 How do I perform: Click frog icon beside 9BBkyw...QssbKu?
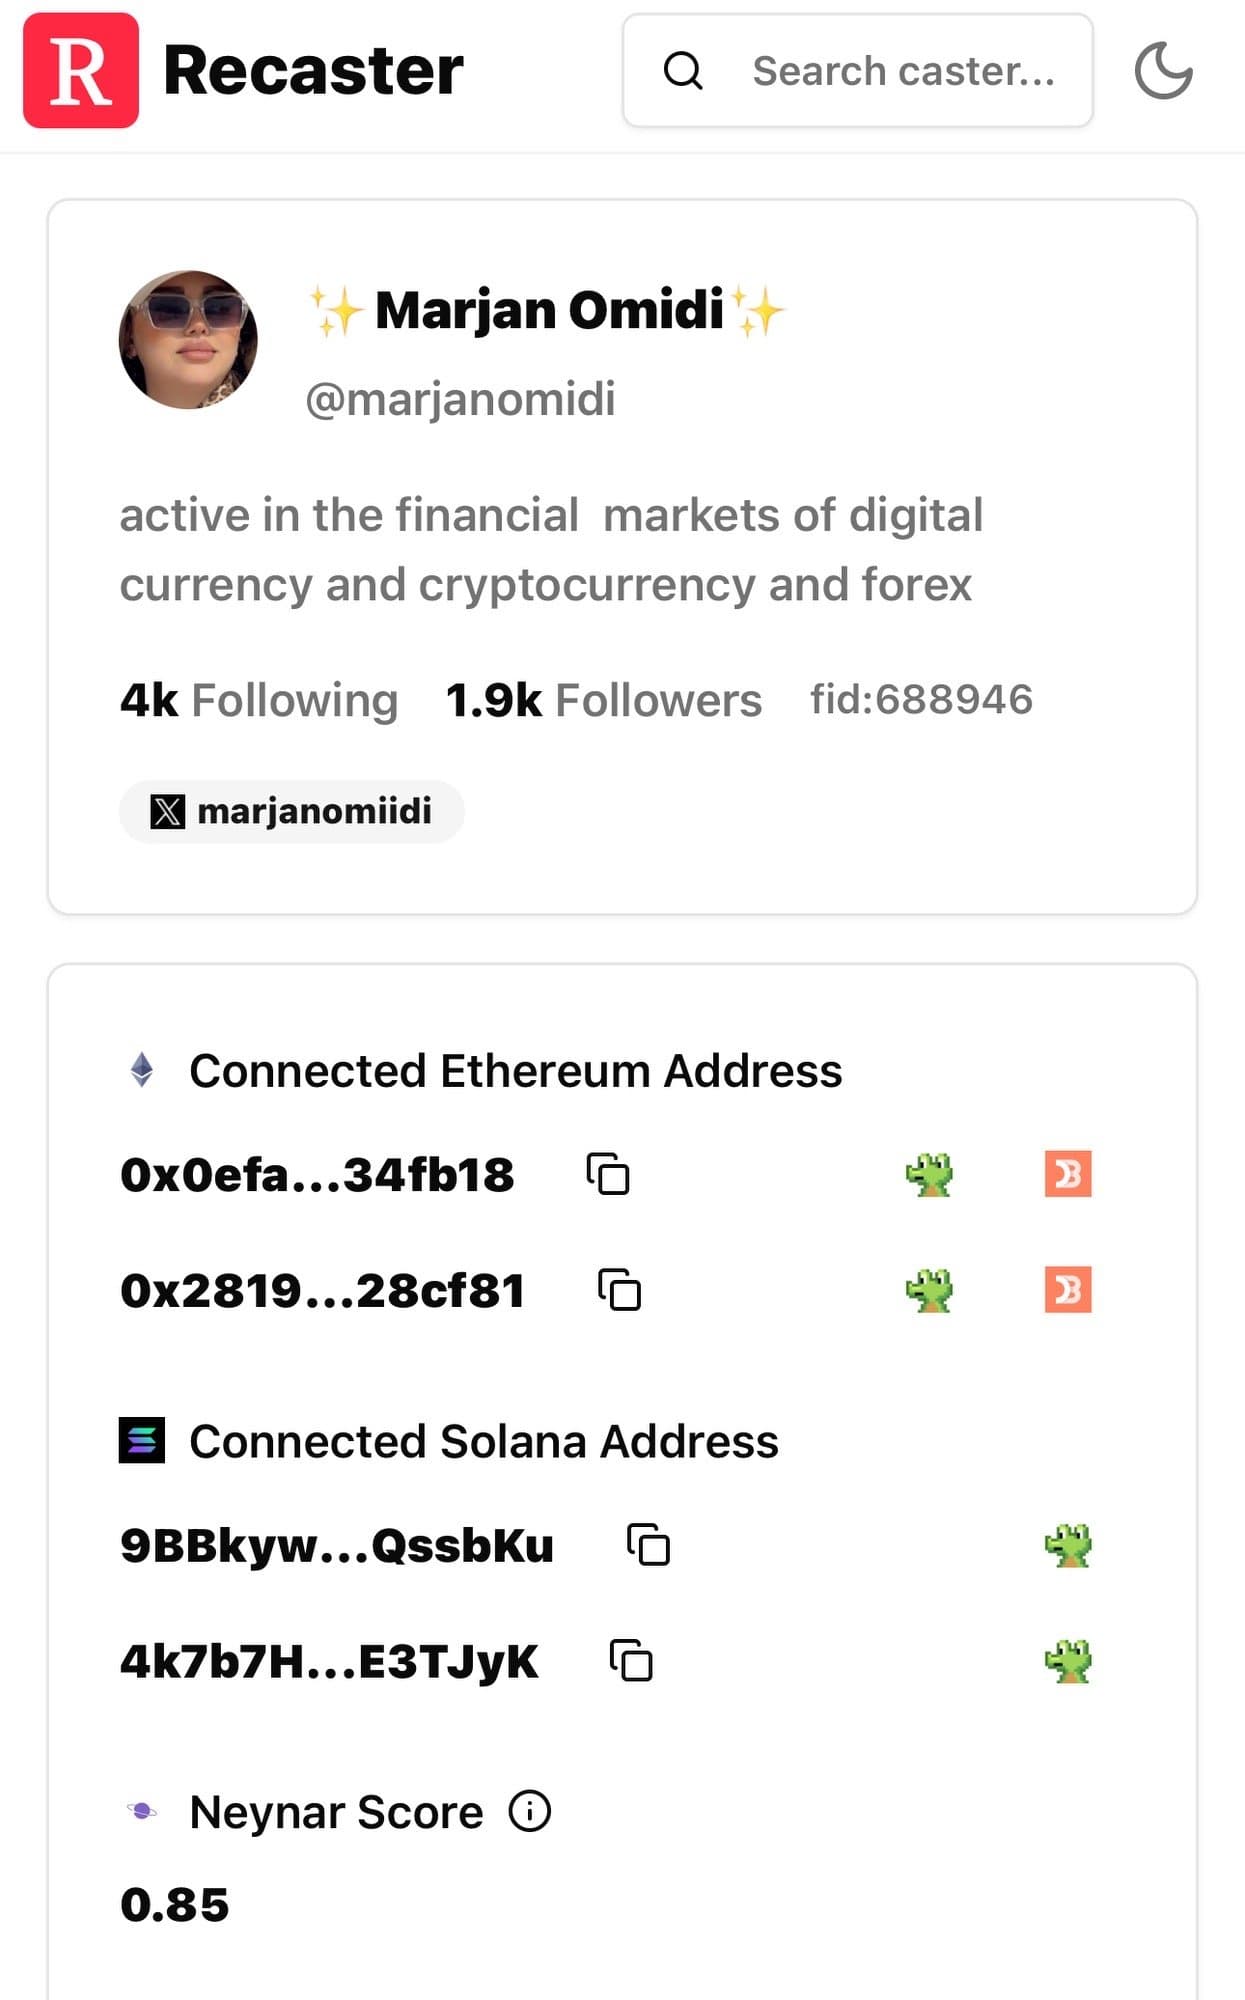click(1068, 1545)
